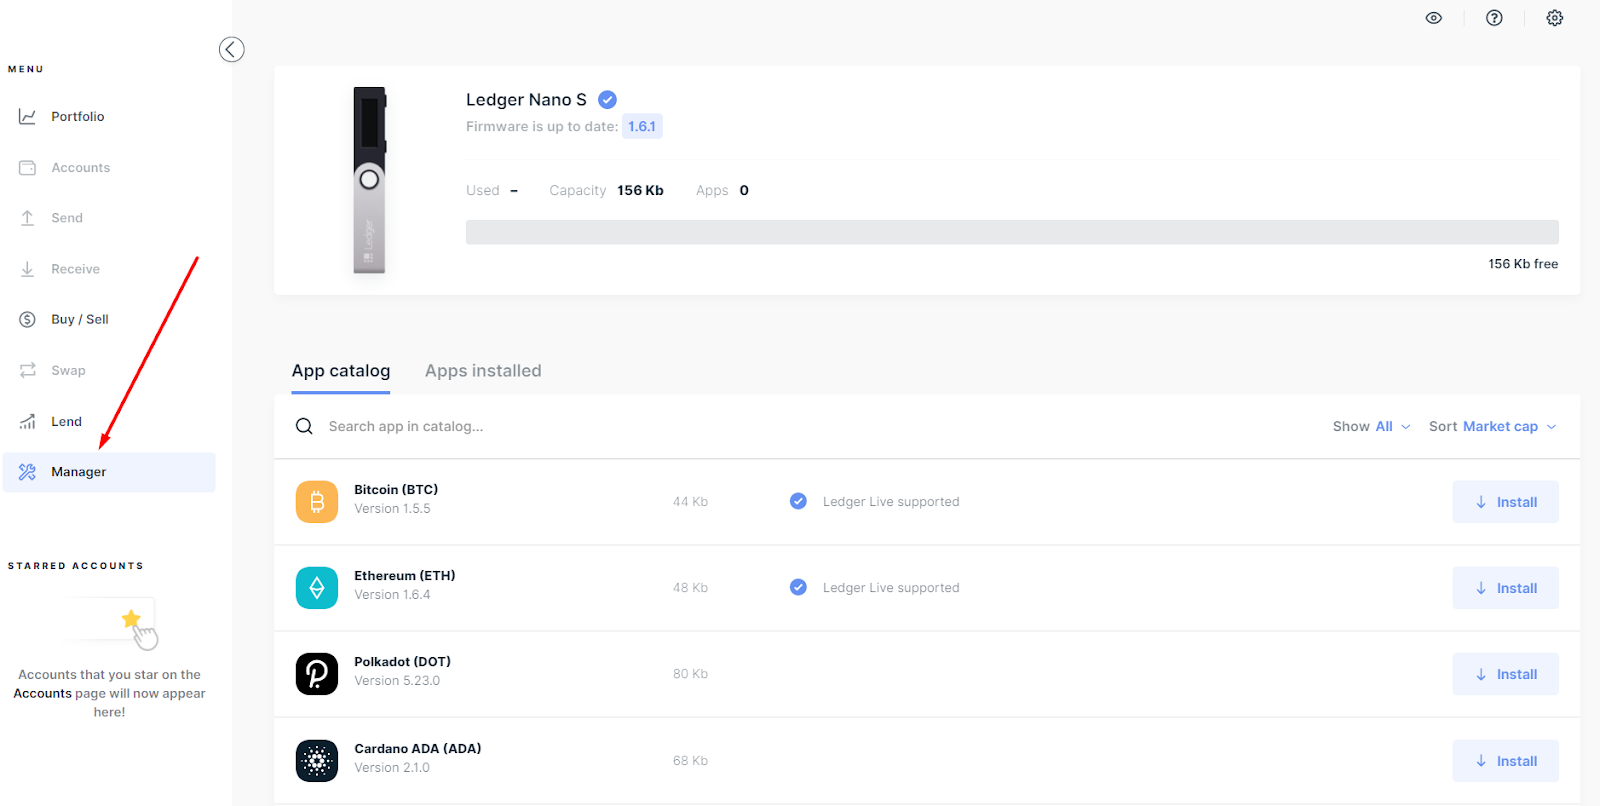The width and height of the screenshot is (1600, 806).
Task: Click the Bitcoin Ledger Live supported checkmark
Action: tap(798, 501)
